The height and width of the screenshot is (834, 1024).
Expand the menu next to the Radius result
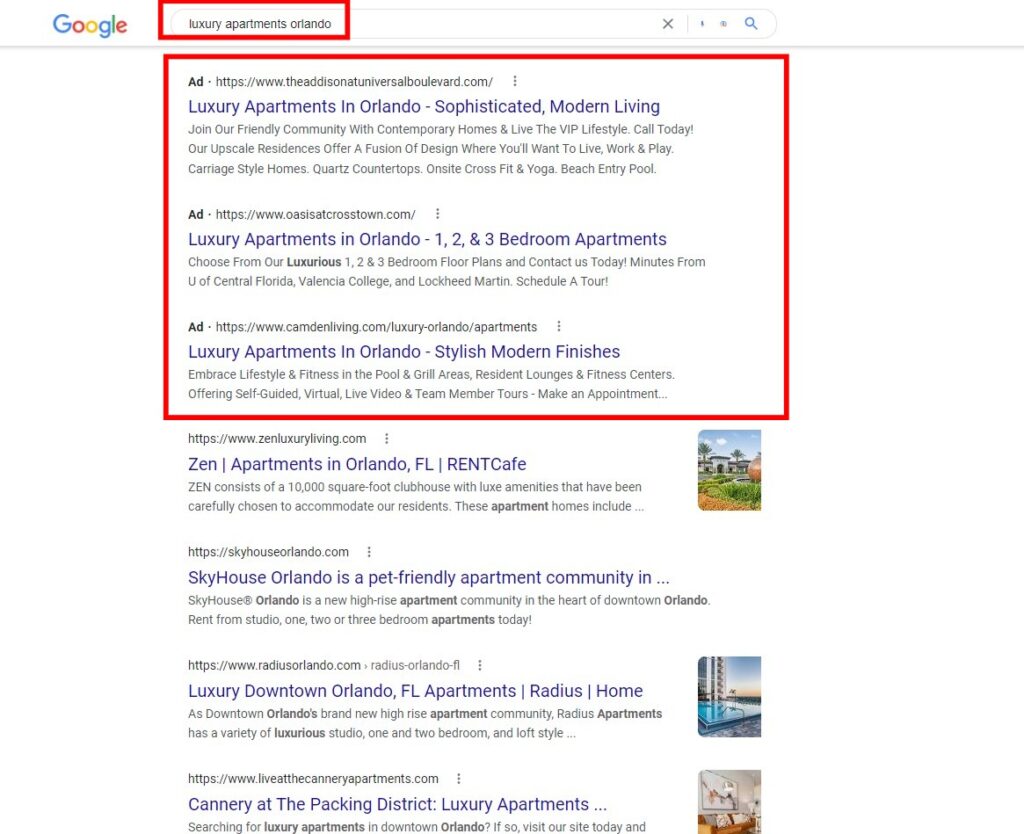pyautogui.click(x=480, y=664)
